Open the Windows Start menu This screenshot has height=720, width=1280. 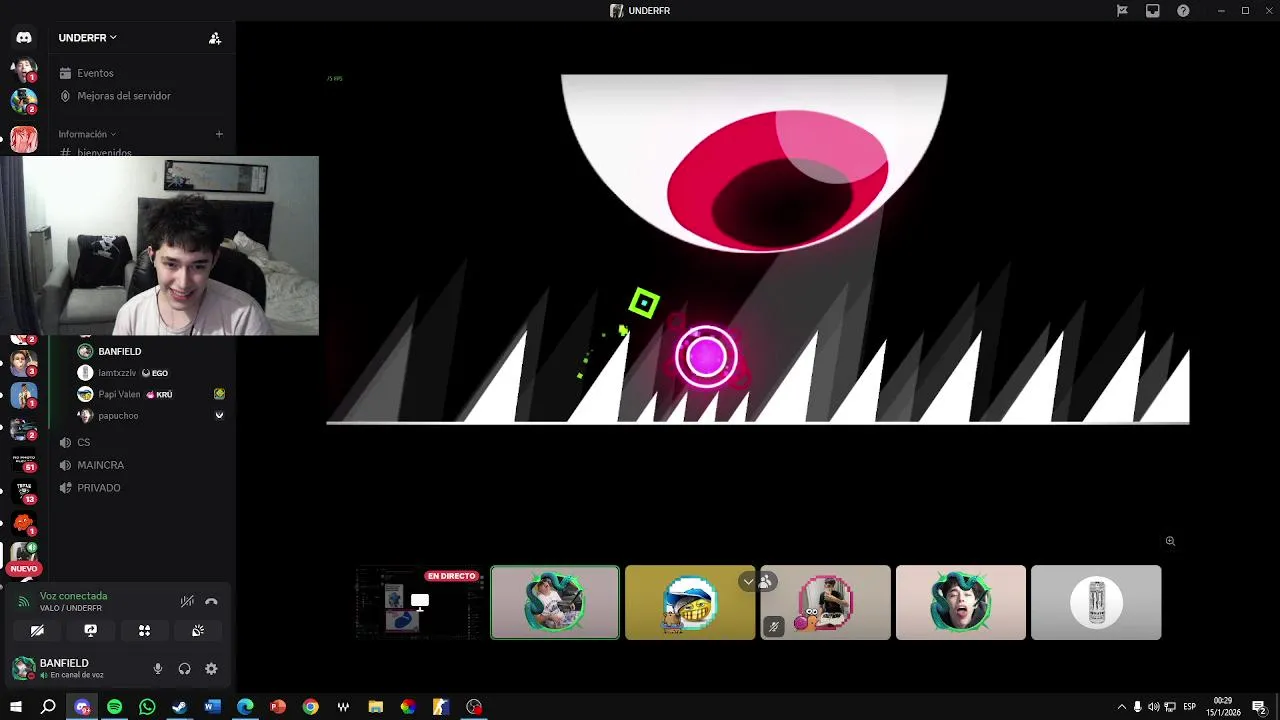pyautogui.click(x=15, y=707)
